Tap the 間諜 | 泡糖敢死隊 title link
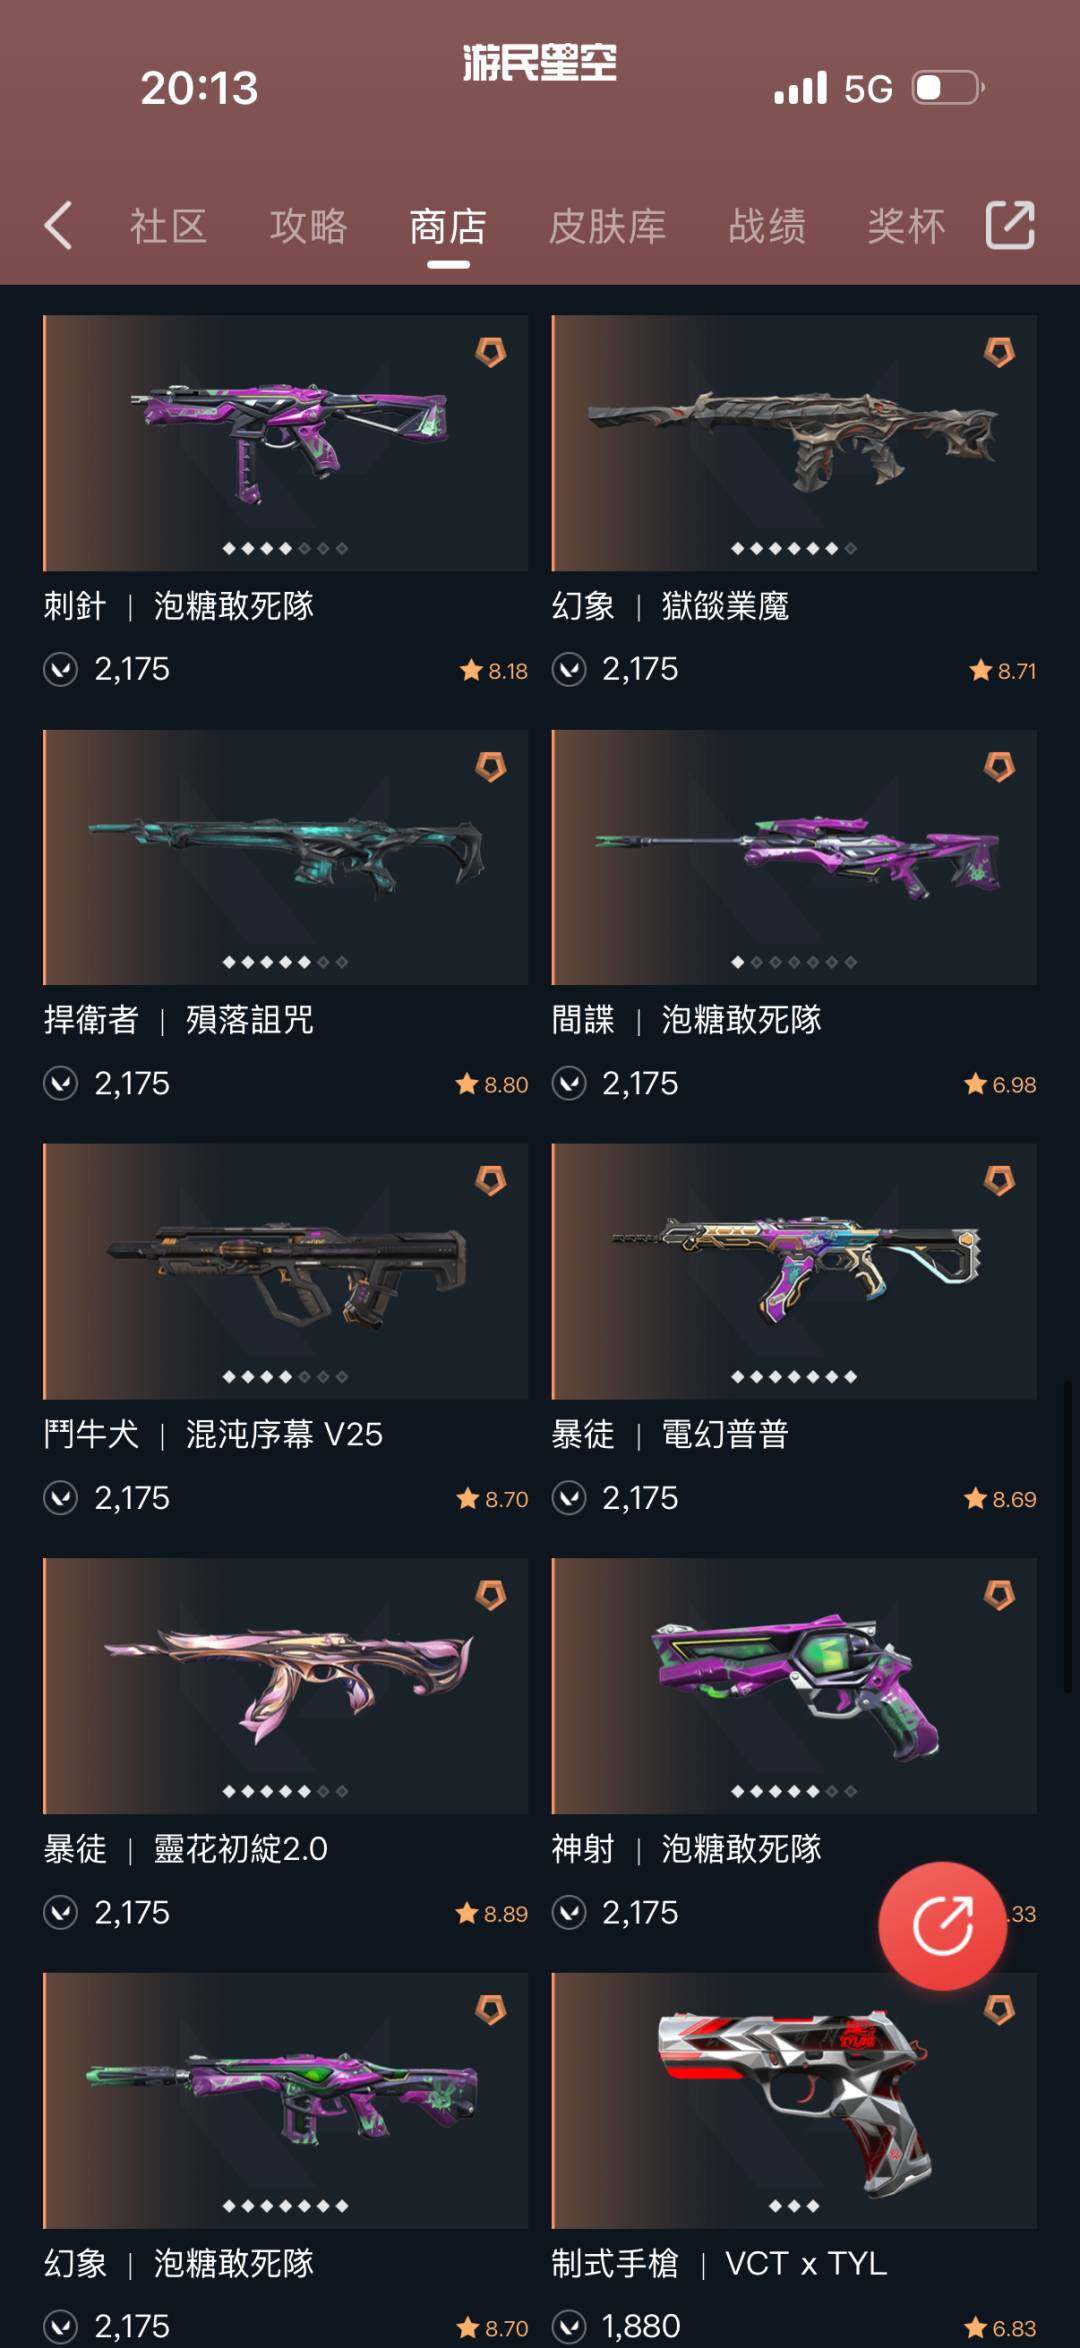This screenshot has width=1080, height=2348. pos(686,1020)
